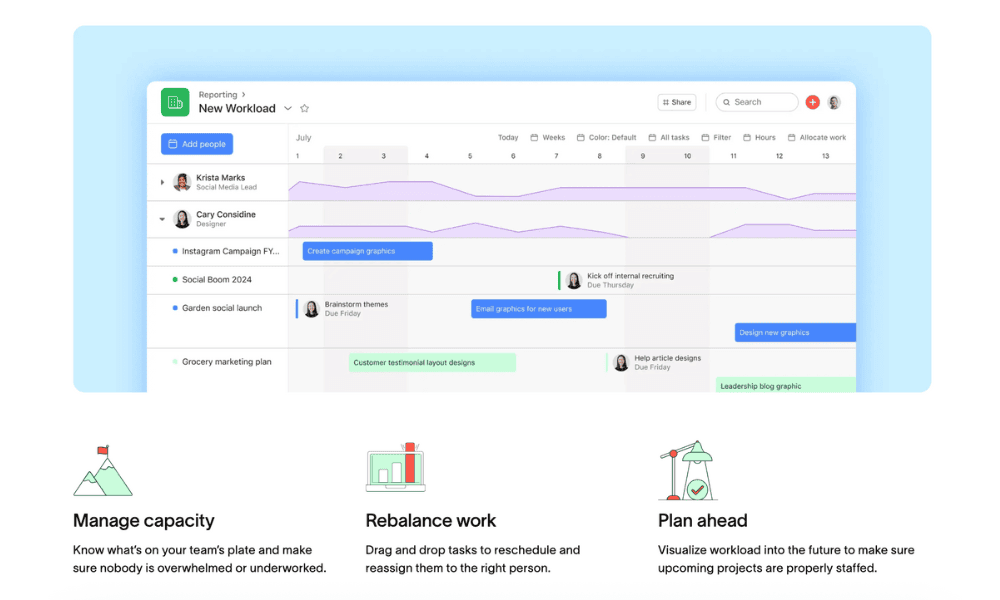The image size is (1000, 600).
Task: Select the Hours toolbar option
Action: click(x=759, y=138)
